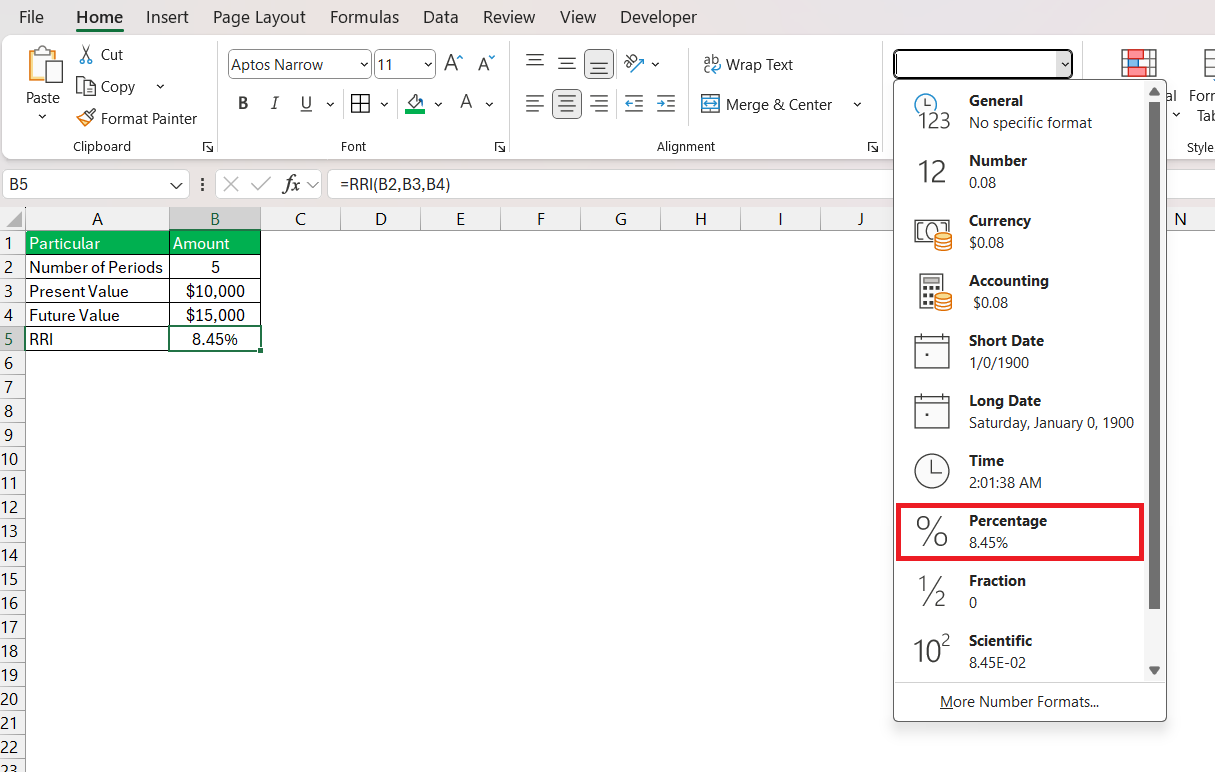The image size is (1215, 772).
Task: Click the Increase Indent icon
Action: pyautogui.click(x=666, y=104)
